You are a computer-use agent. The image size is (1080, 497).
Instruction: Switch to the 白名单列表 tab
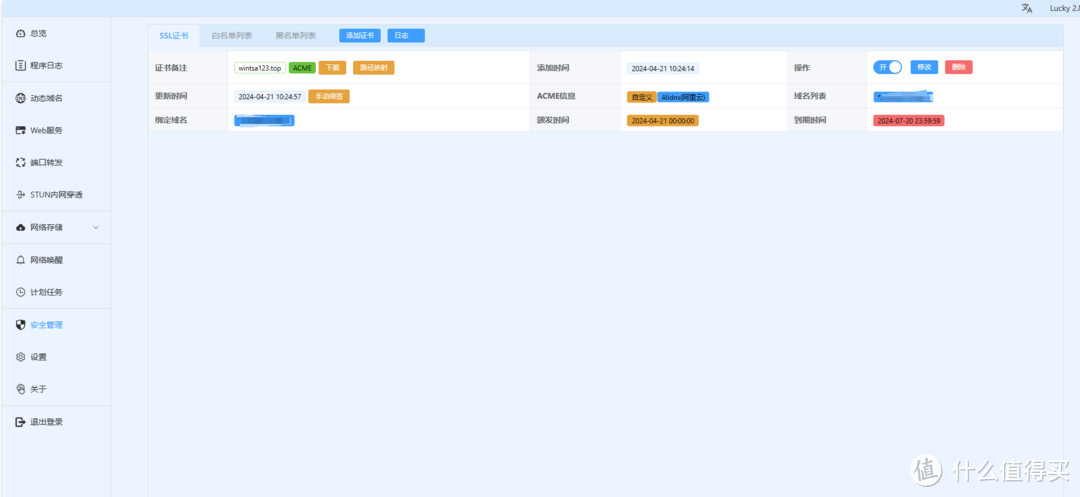231,35
